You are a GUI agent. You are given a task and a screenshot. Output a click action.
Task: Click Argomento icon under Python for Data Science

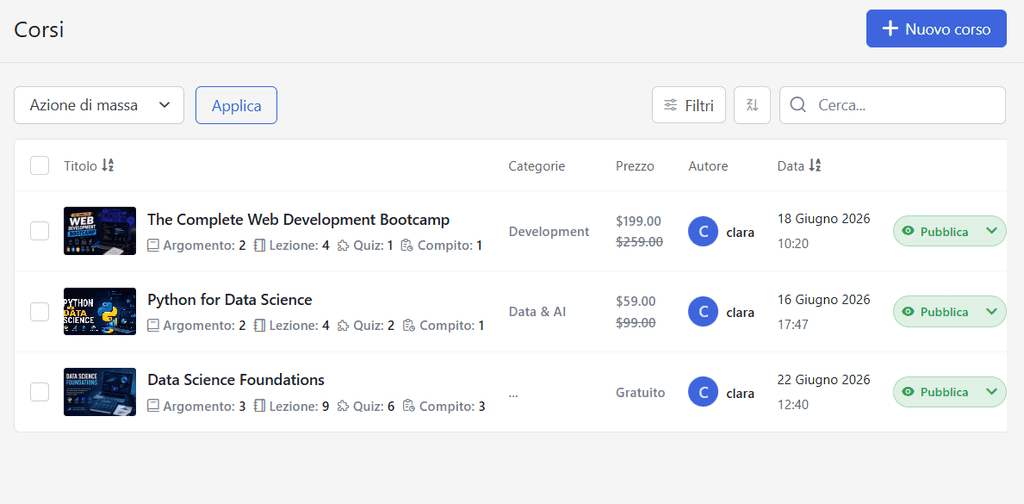tap(153, 325)
